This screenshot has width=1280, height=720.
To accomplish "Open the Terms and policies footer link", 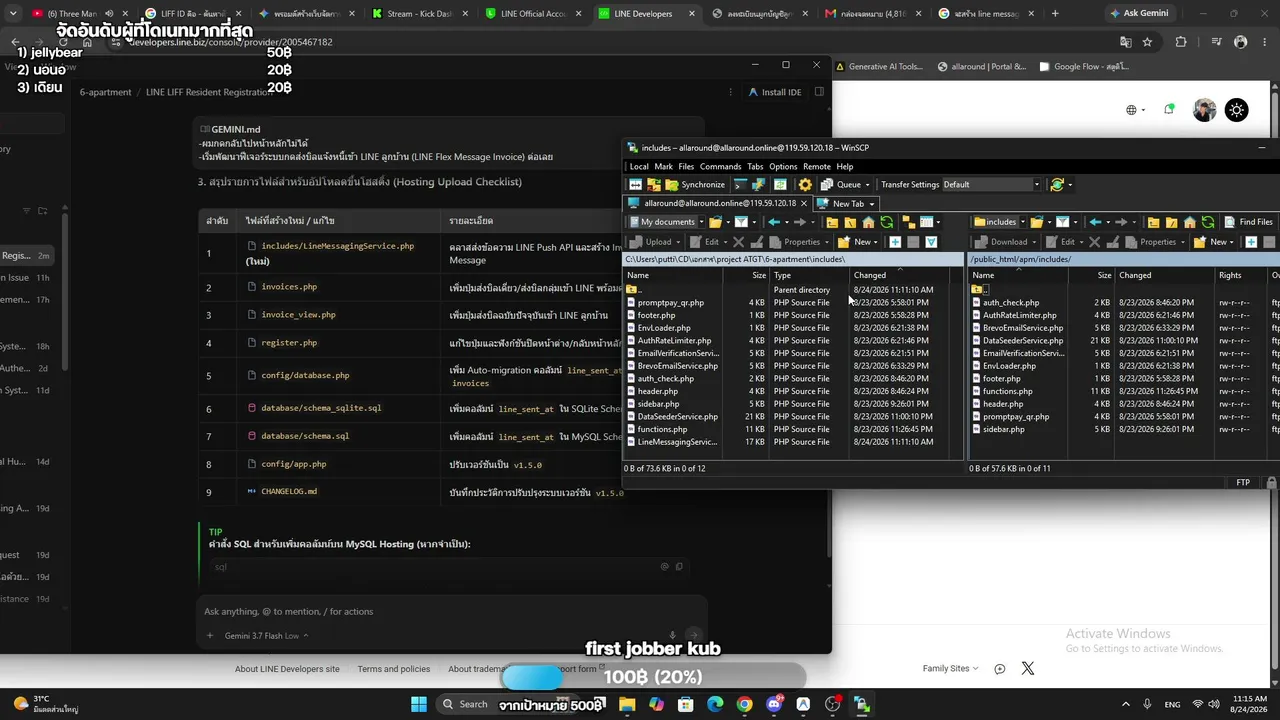I will (394, 669).
